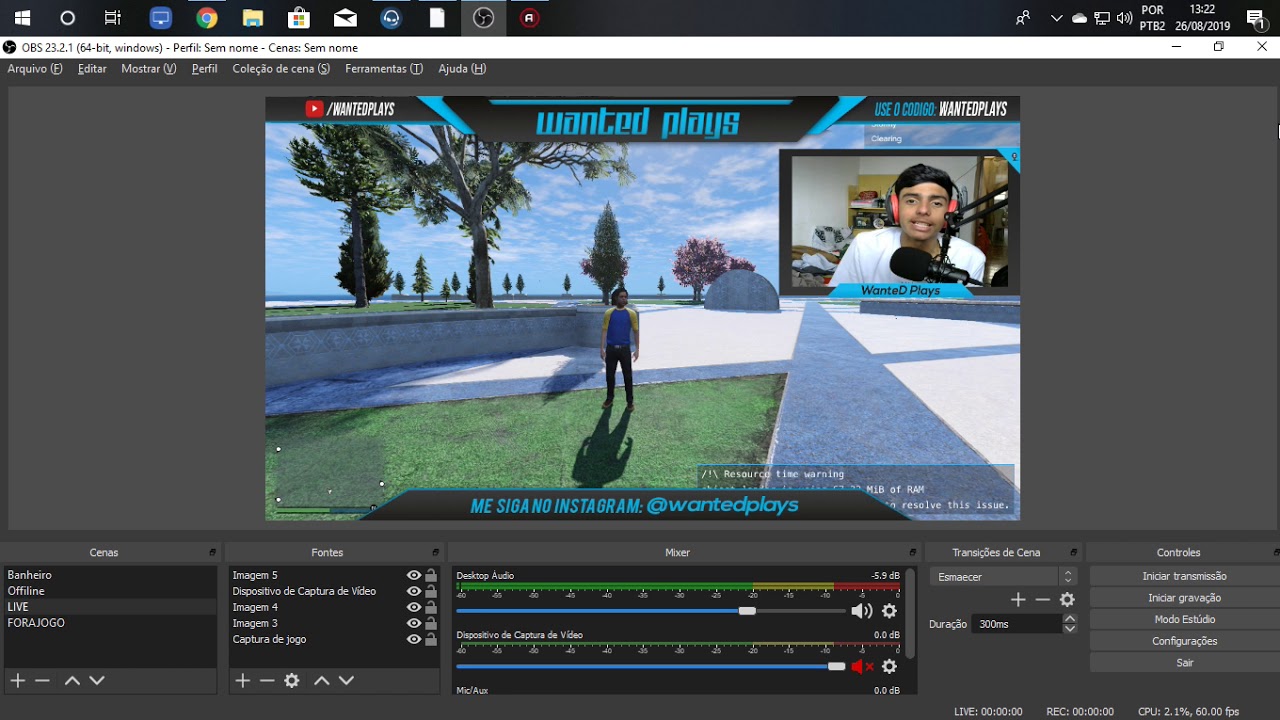Undock the Mixer panel

click(x=912, y=552)
